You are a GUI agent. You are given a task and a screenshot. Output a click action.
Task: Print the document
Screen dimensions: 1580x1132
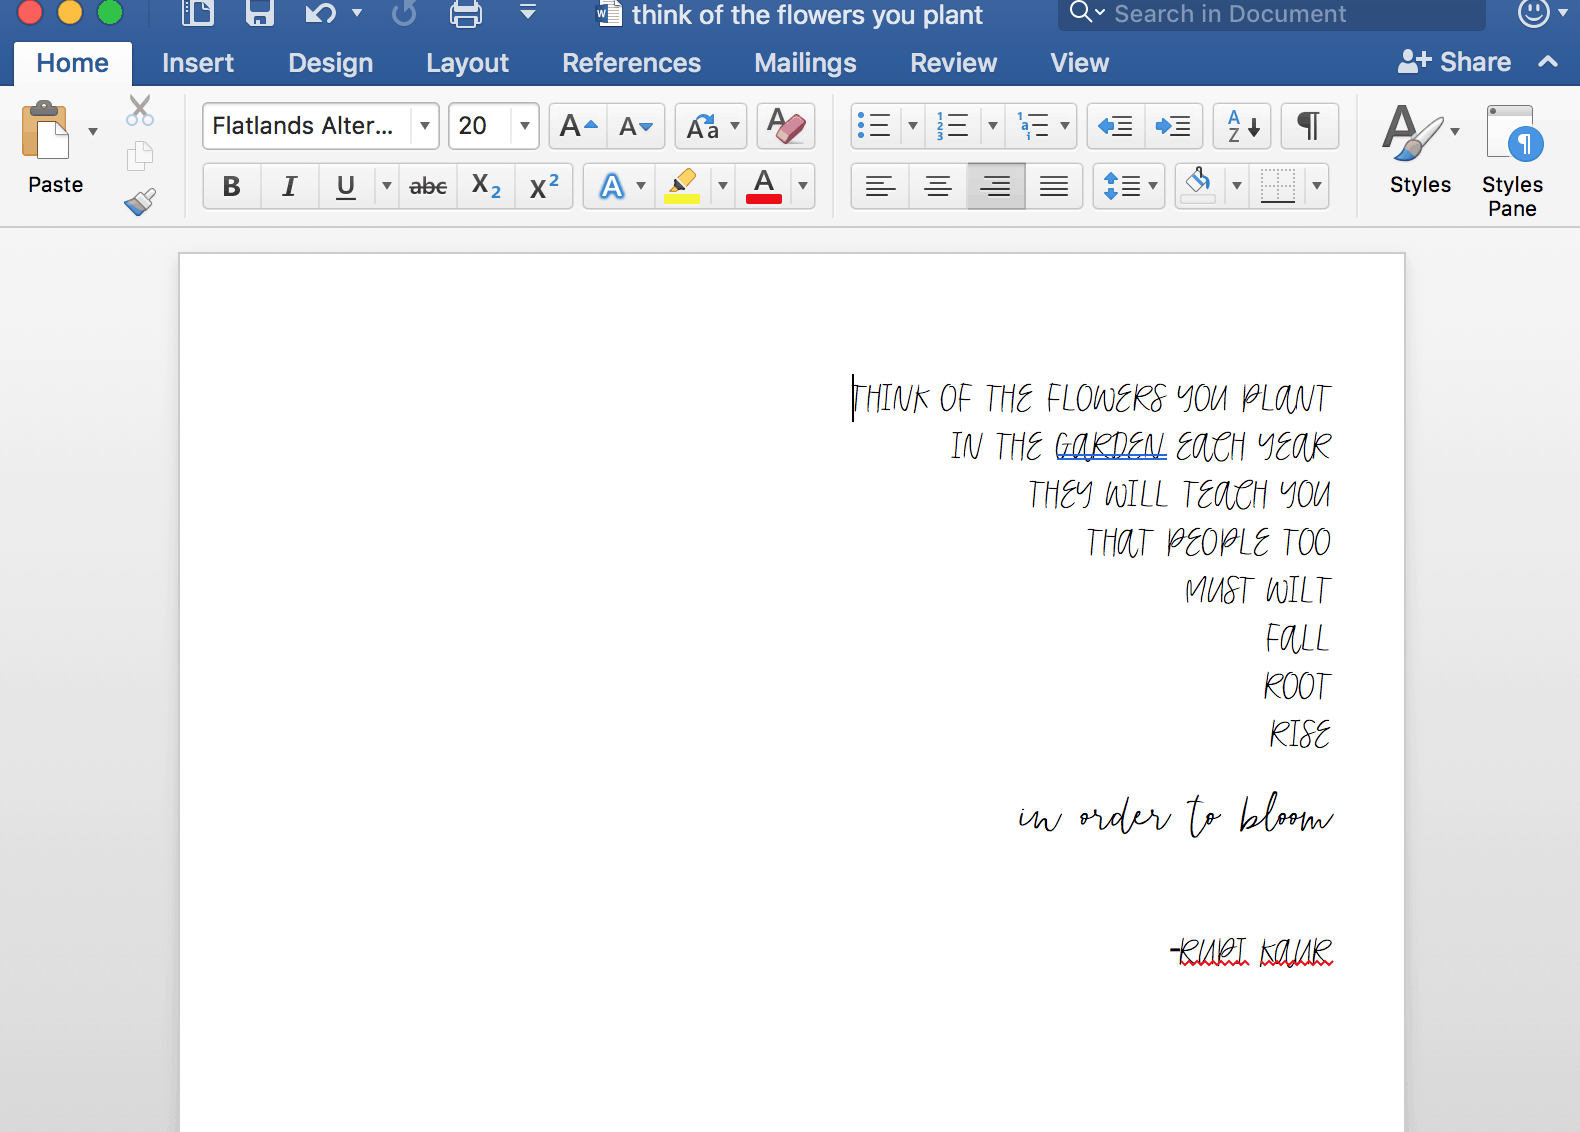pyautogui.click(x=466, y=13)
